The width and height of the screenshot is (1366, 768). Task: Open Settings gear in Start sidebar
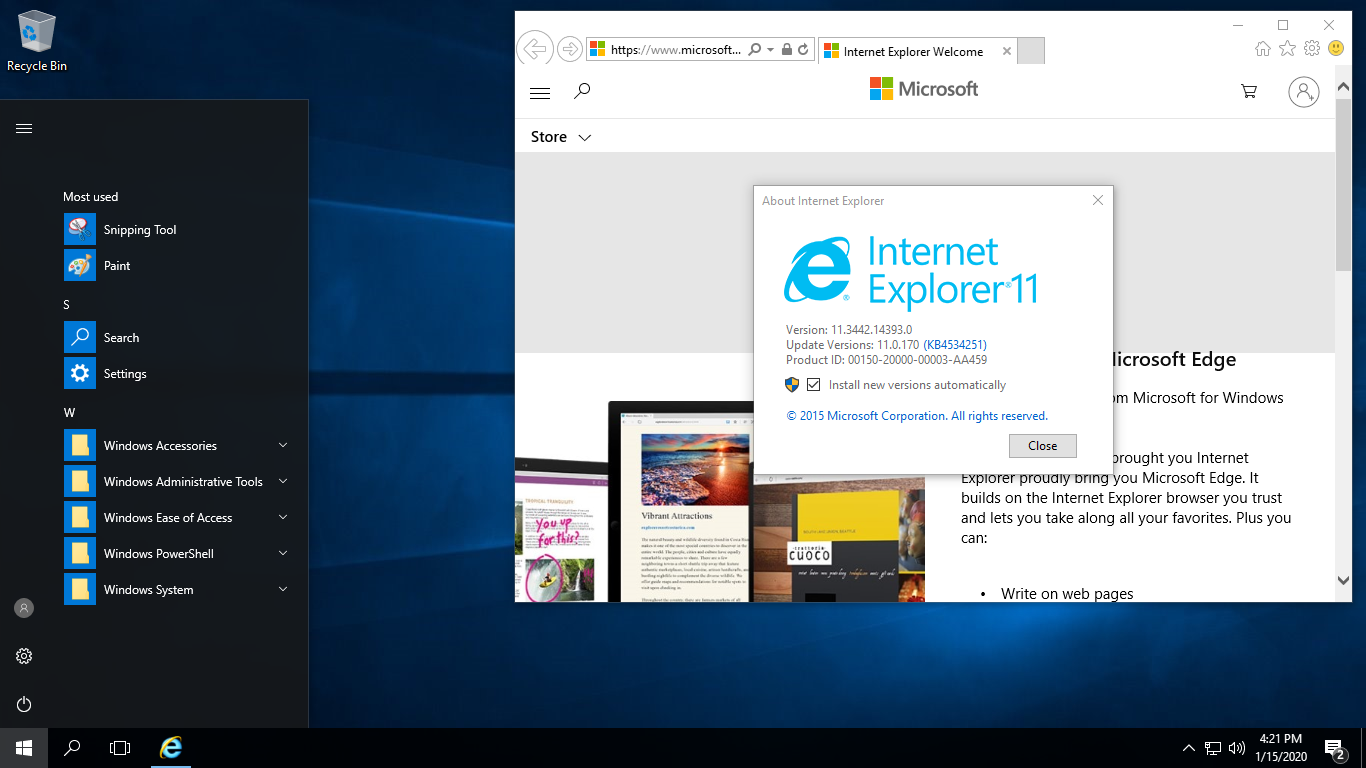pos(24,656)
